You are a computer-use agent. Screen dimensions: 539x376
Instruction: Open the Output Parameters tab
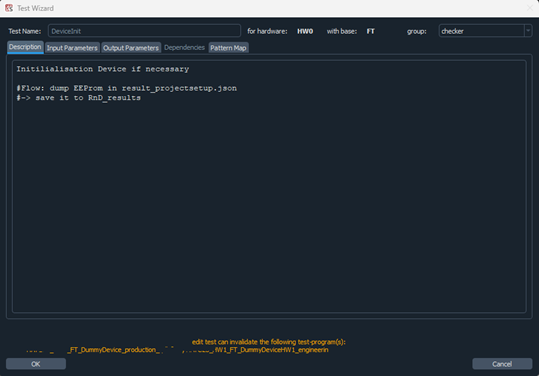point(131,48)
